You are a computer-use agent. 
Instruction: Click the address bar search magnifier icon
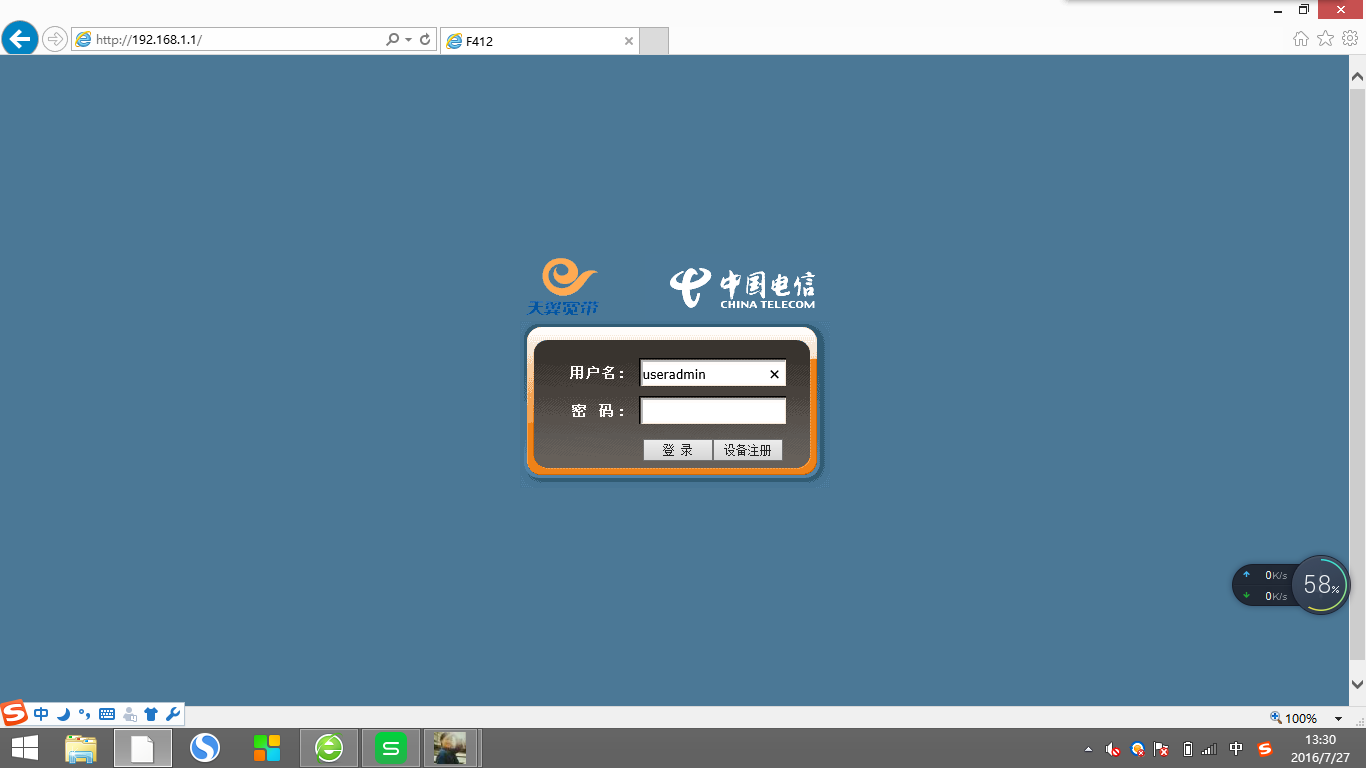pos(392,40)
